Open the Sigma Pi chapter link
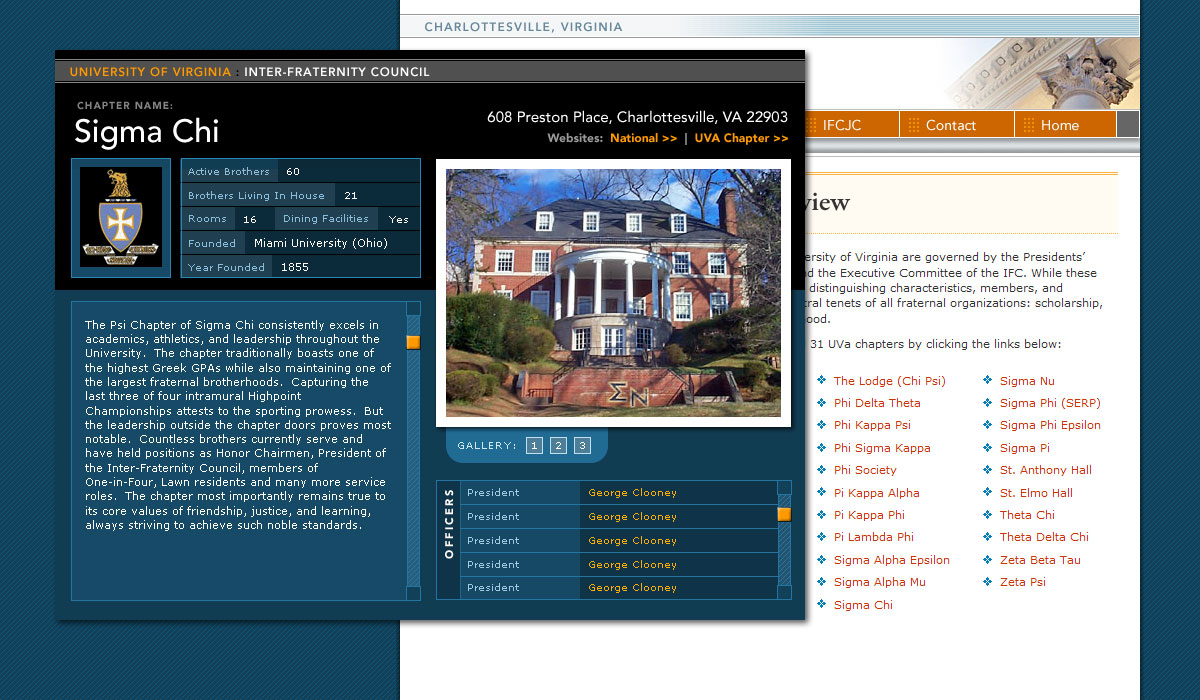Screen dimensions: 1200x700 point(1025,448)
